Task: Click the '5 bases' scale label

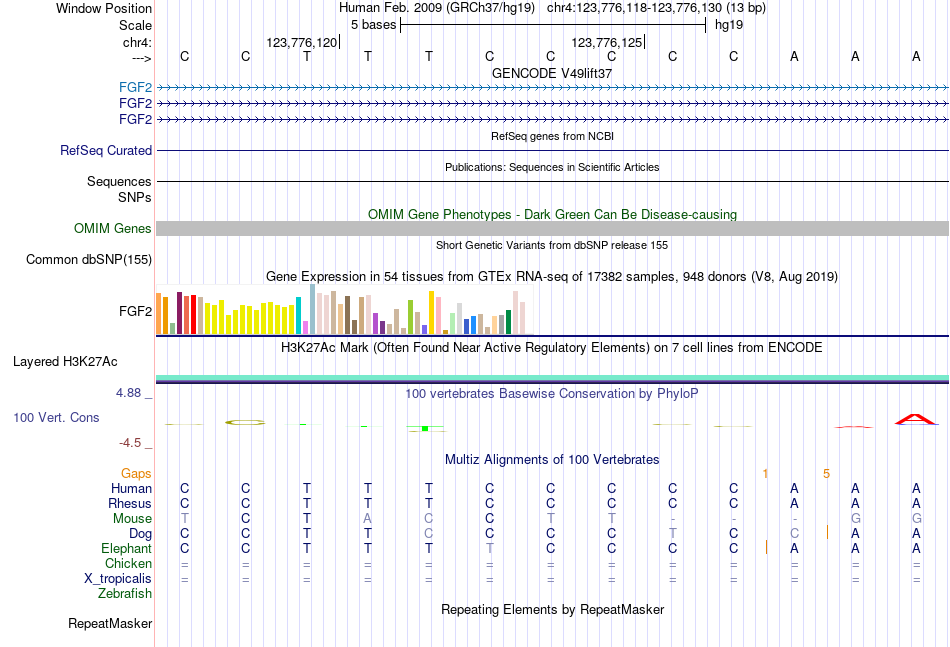Action: pyautogui.click(x=373, y=25)
